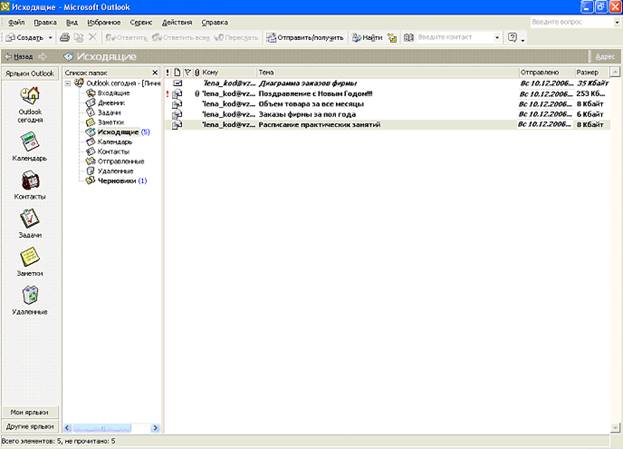Click the folder list horizontal scrollbar thumb
Screen dimensions: 623x449
click(x=102, y=428)
